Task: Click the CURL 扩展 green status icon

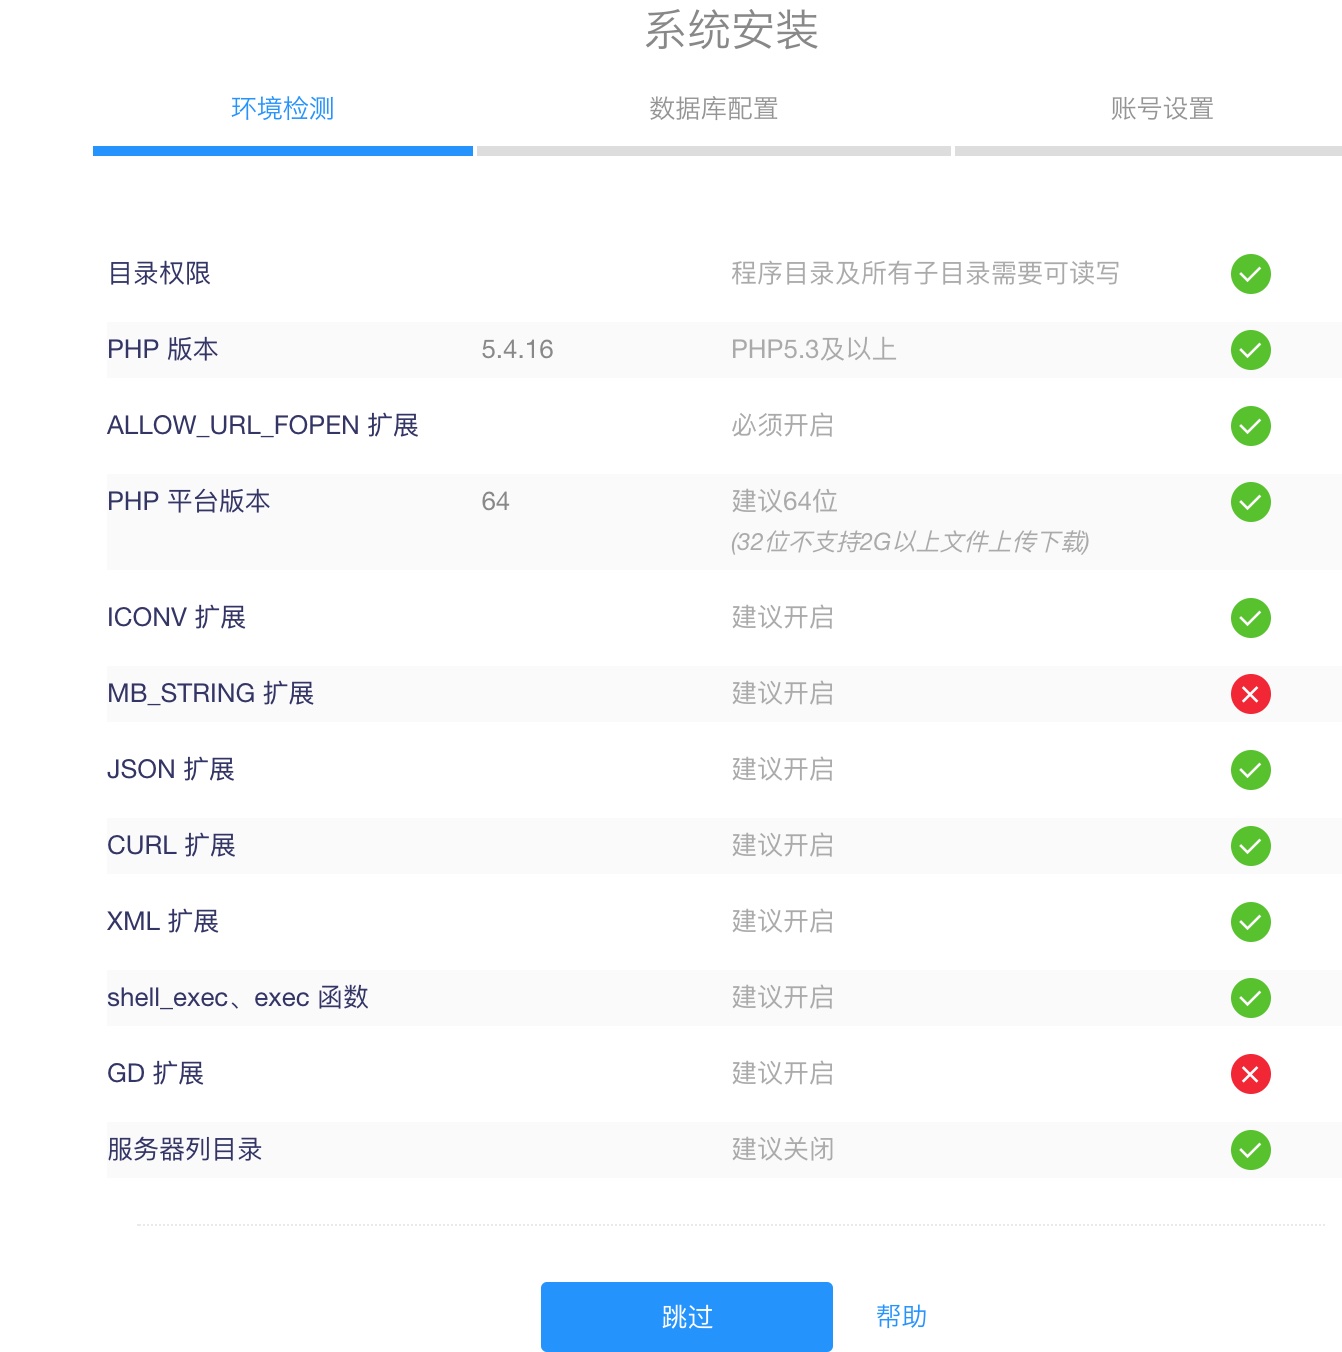Action: [x=1250, y=846]
